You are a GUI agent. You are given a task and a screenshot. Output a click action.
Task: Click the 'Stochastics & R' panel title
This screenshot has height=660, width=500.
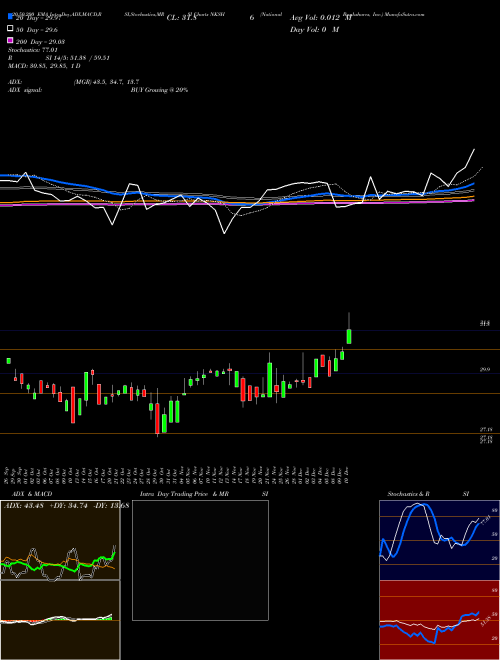pos(408,494)
